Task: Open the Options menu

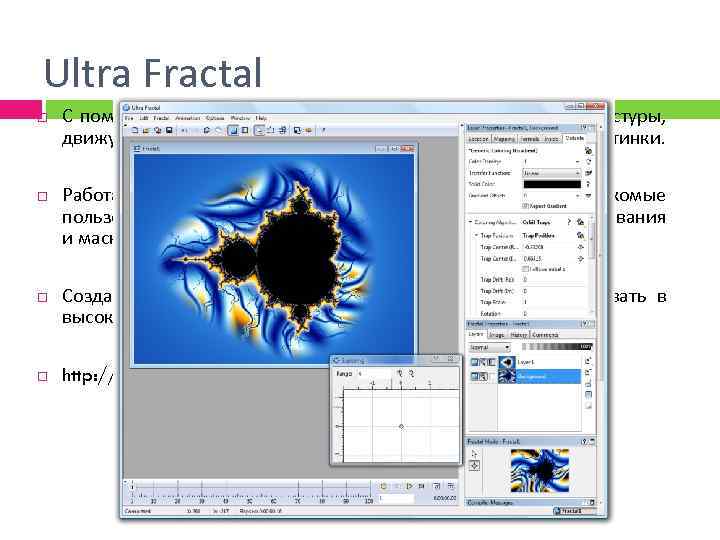Action: (x=214, y=118)
